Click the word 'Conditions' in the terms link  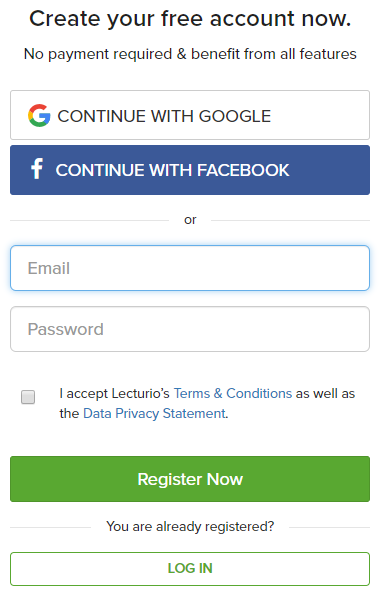point(259,393)
